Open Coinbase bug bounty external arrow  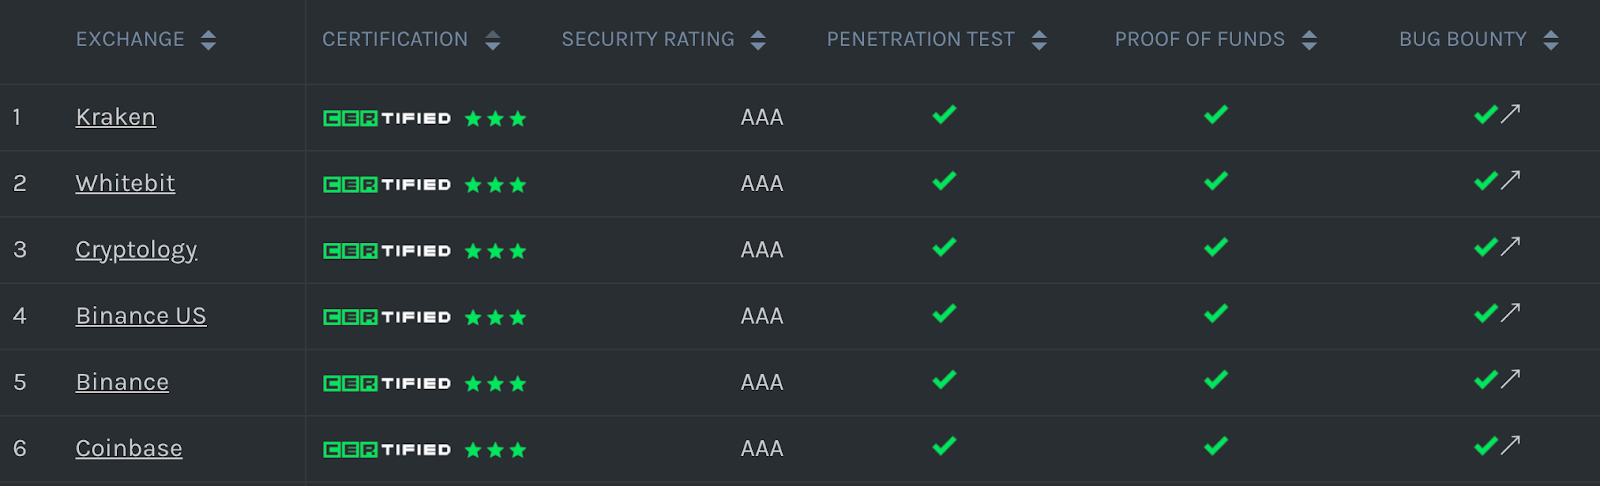[1510, 445]
